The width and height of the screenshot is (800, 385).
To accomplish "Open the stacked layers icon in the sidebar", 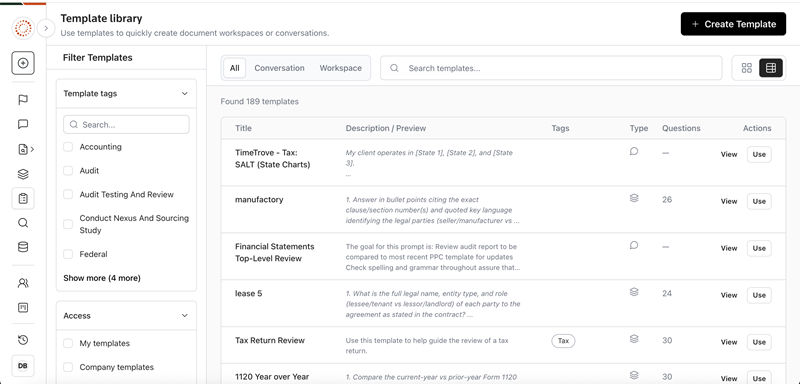I will [23, 174].
